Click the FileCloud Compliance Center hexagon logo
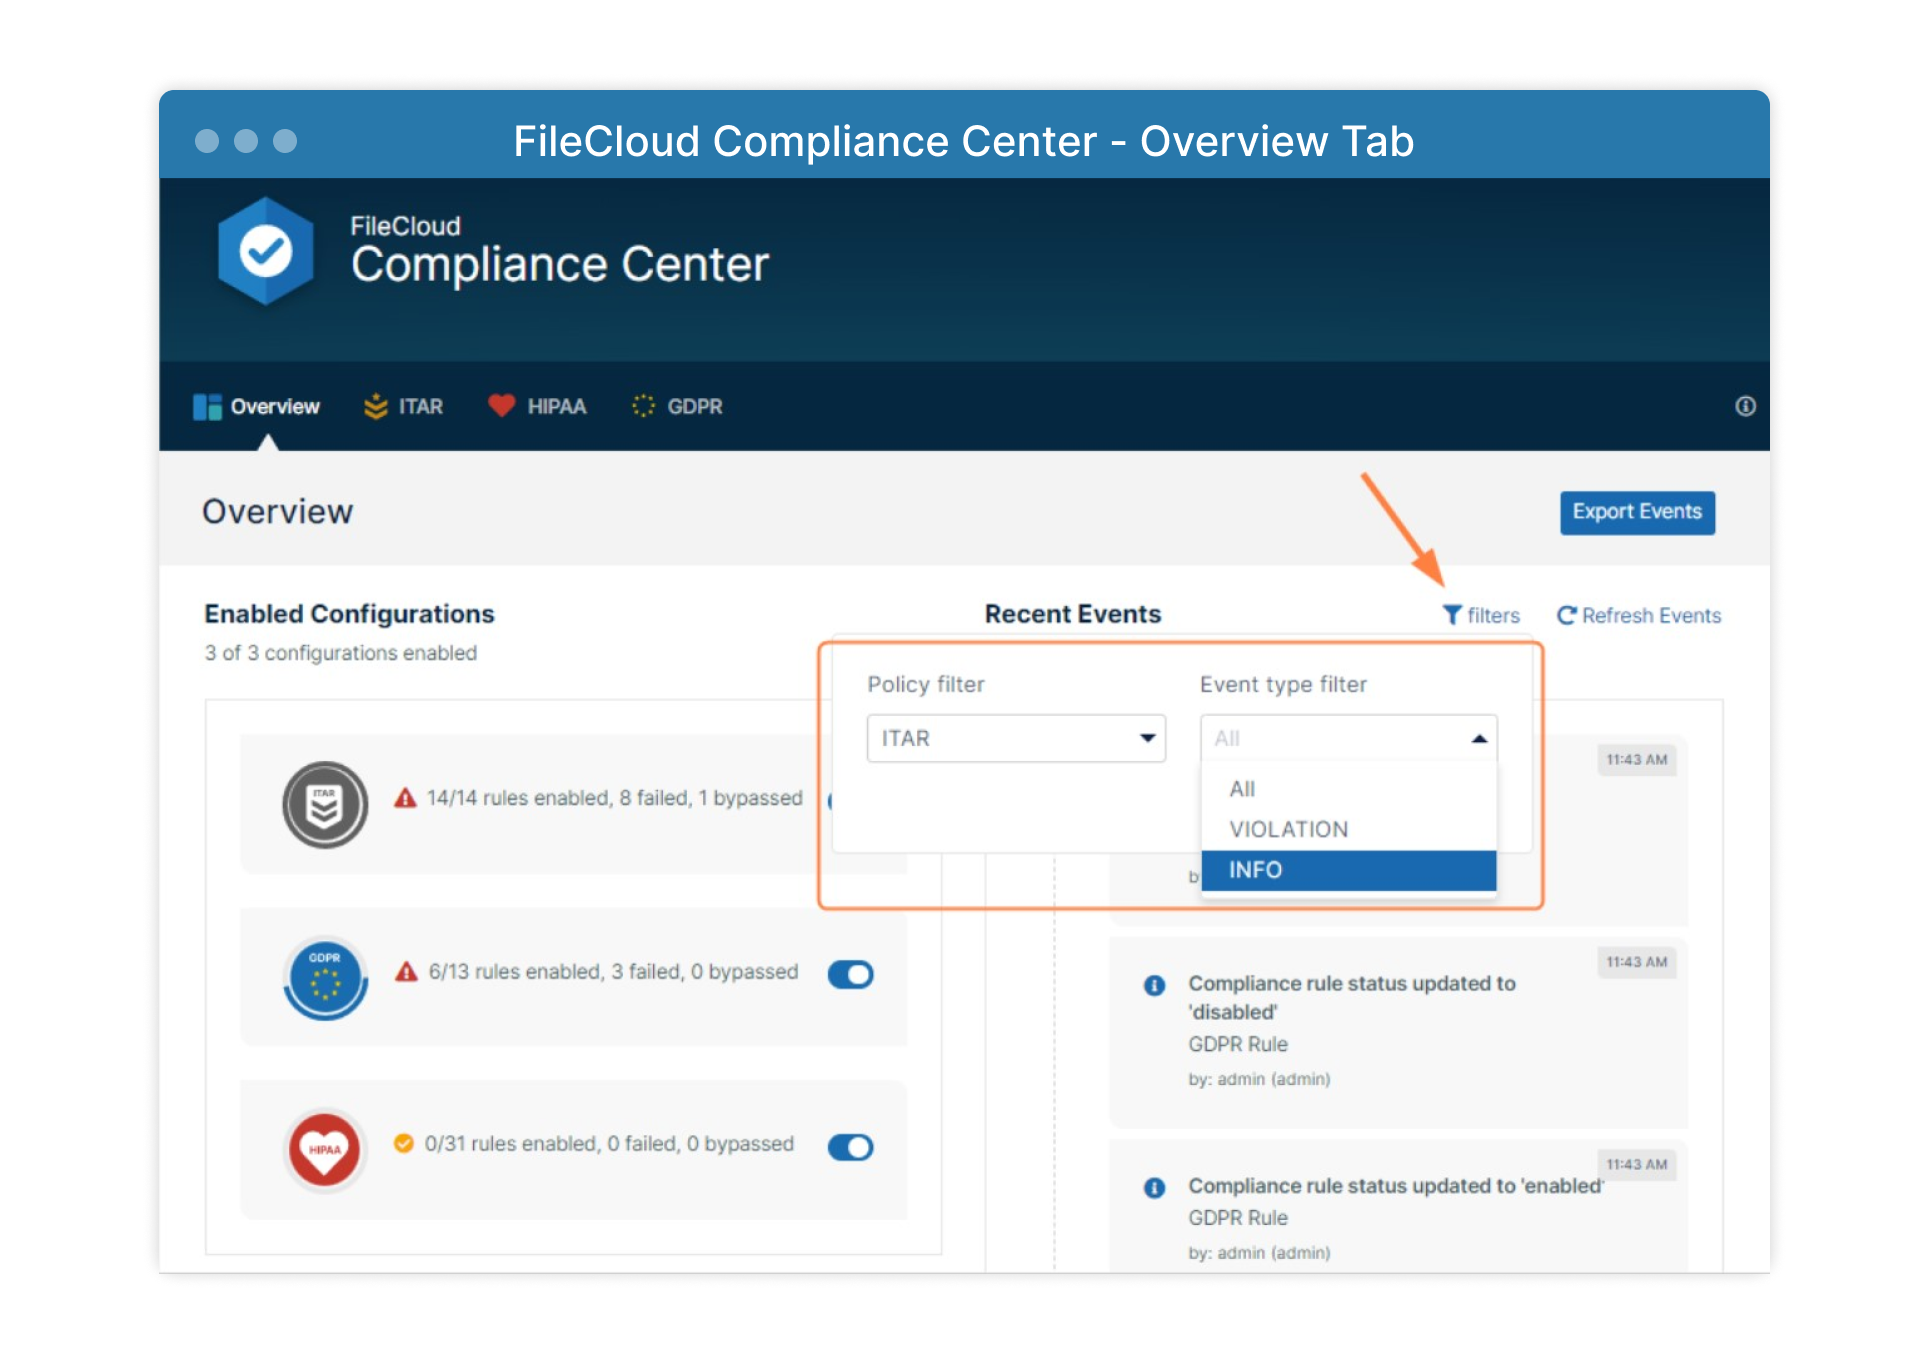Viewport: 1932px width, 1368px height. tap(265, 252)
